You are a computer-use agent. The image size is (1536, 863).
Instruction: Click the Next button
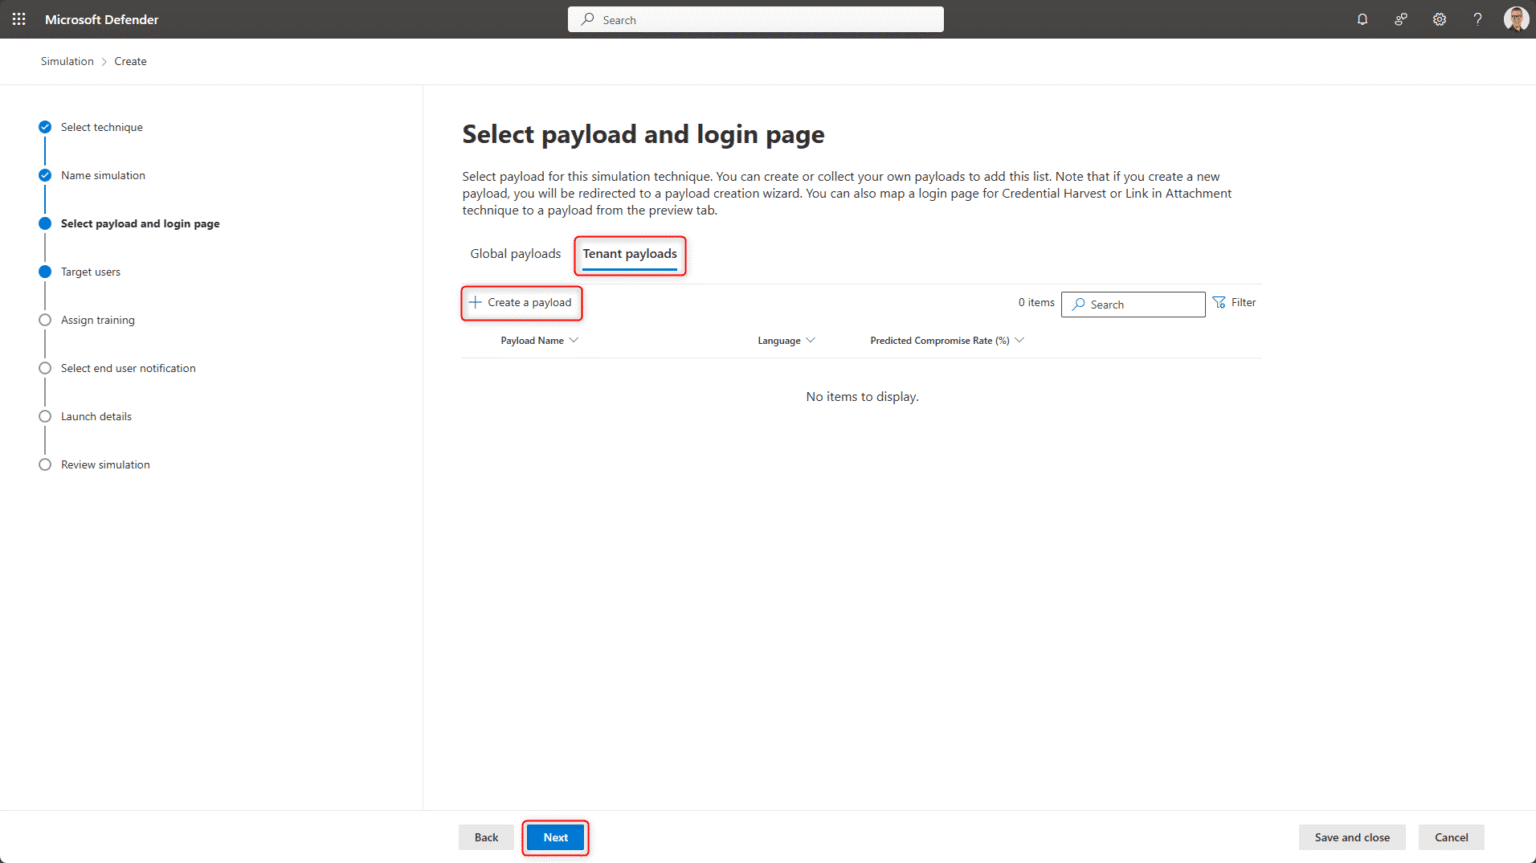click(x=555, y=837)
